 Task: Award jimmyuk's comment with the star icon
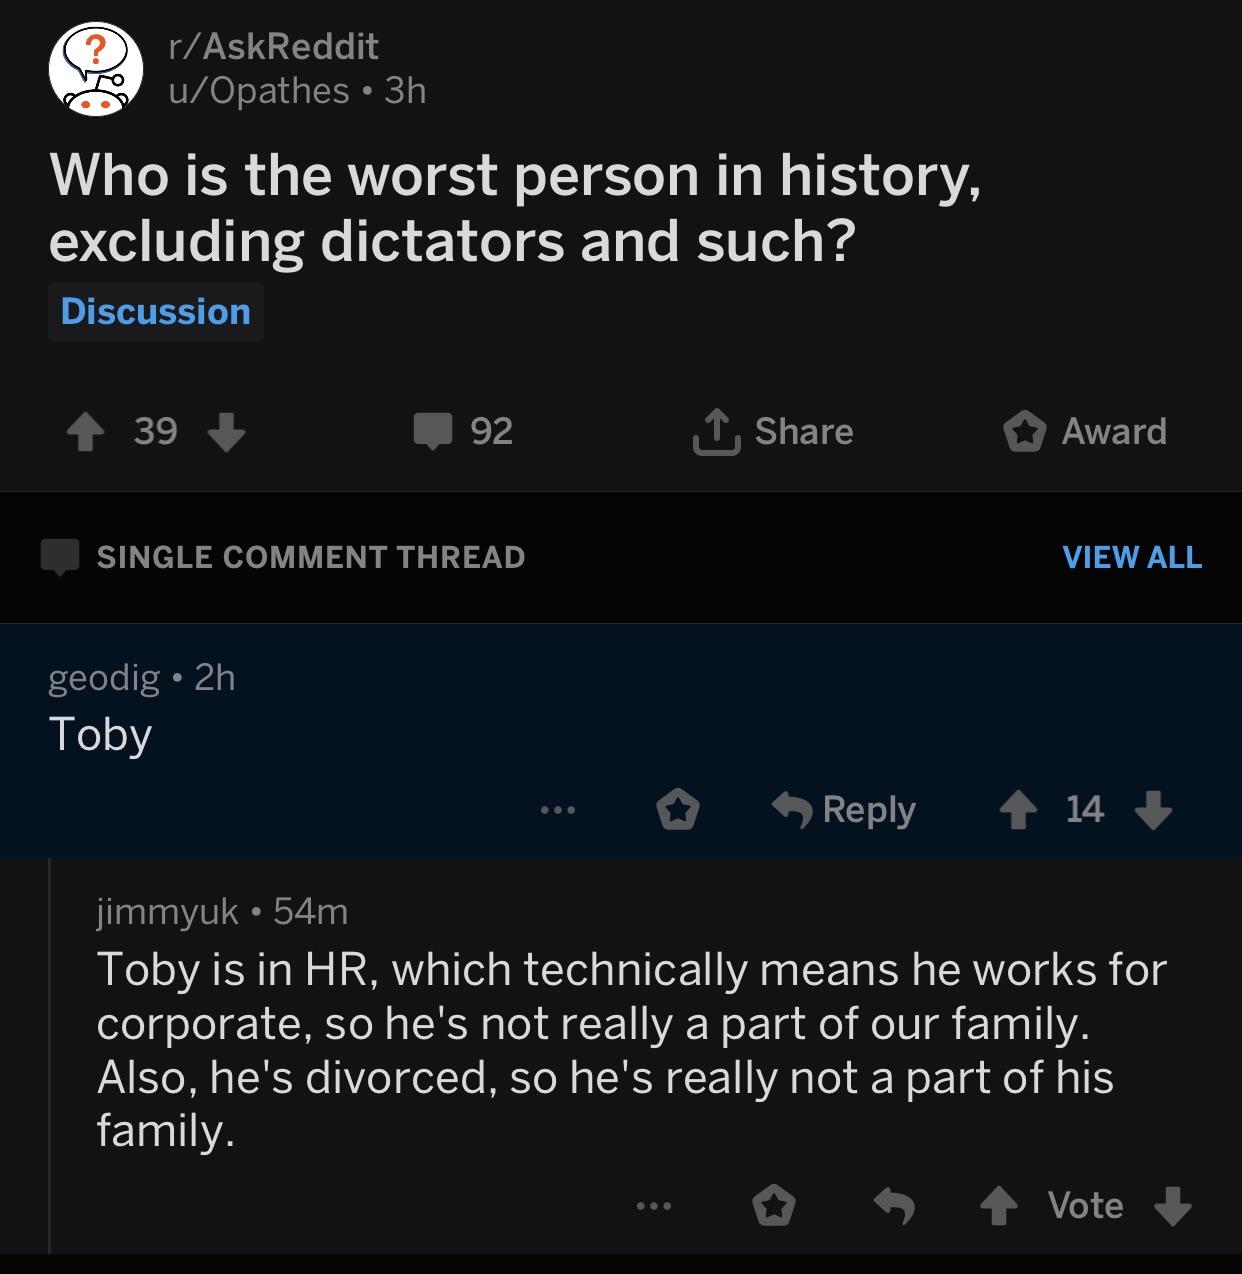773,1206
